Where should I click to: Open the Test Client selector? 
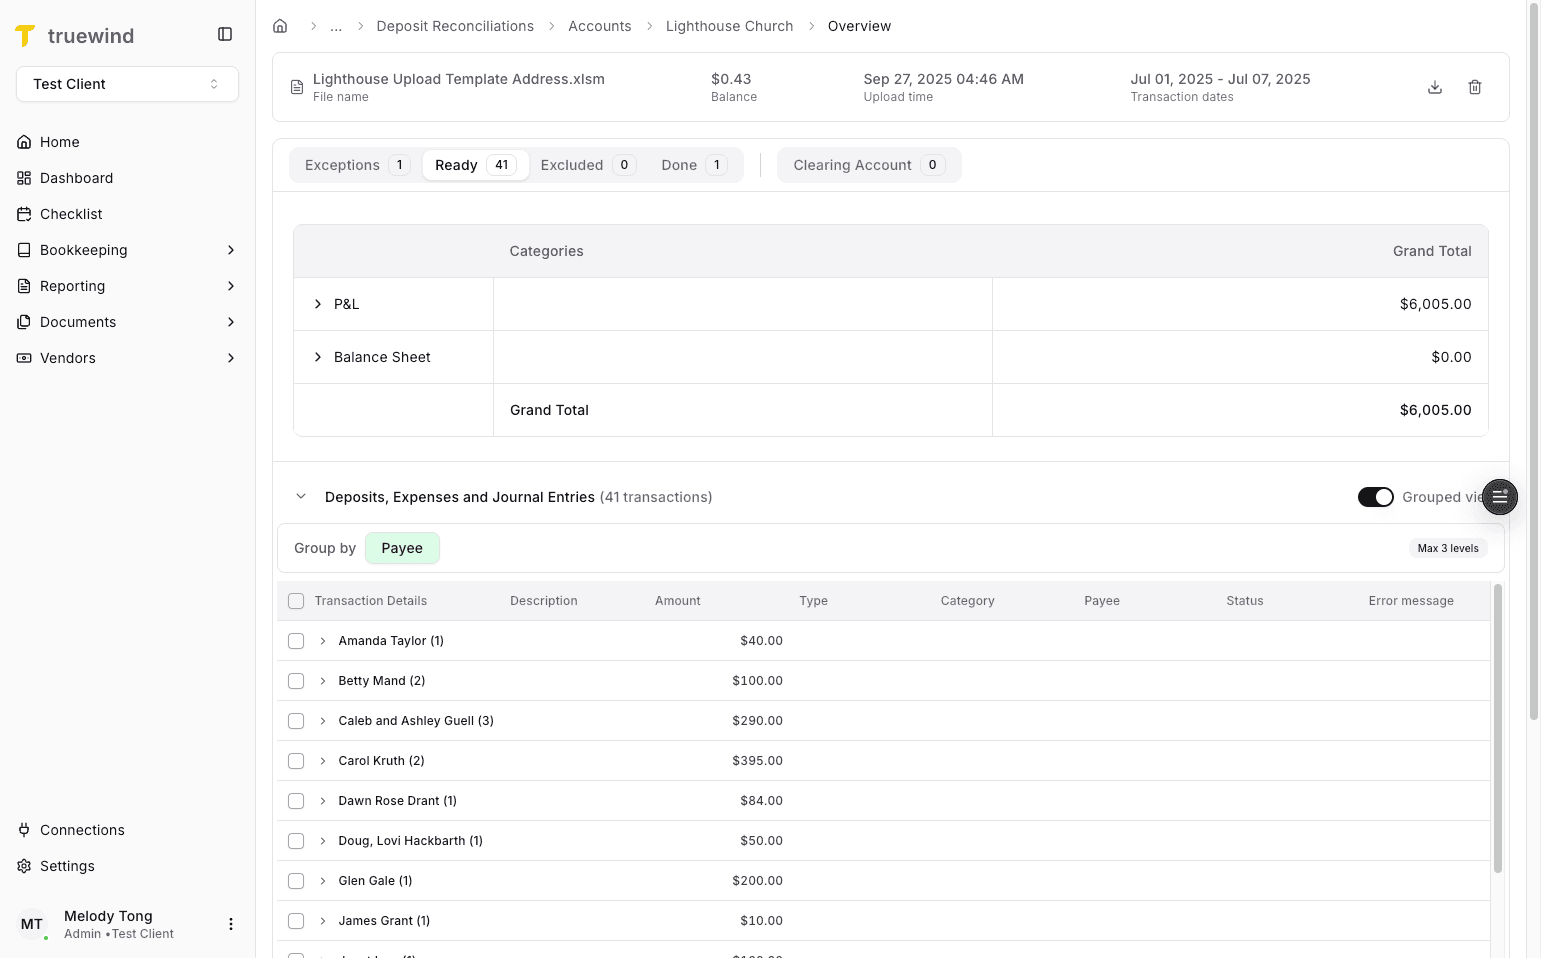pyautogui.click(x=127, y=84)
